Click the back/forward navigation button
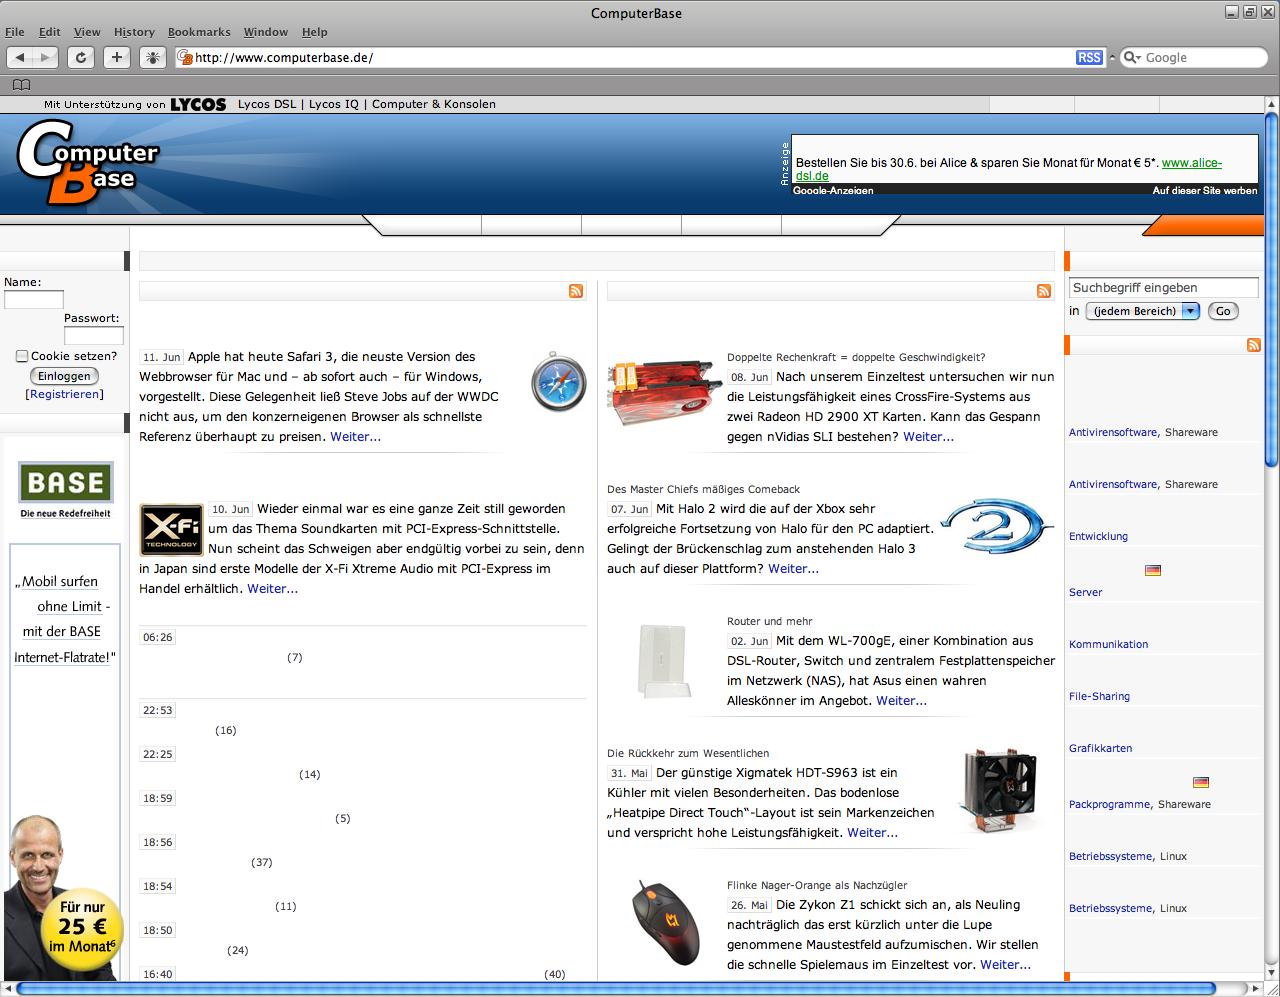1280x997 pixels. click(33, 57)
